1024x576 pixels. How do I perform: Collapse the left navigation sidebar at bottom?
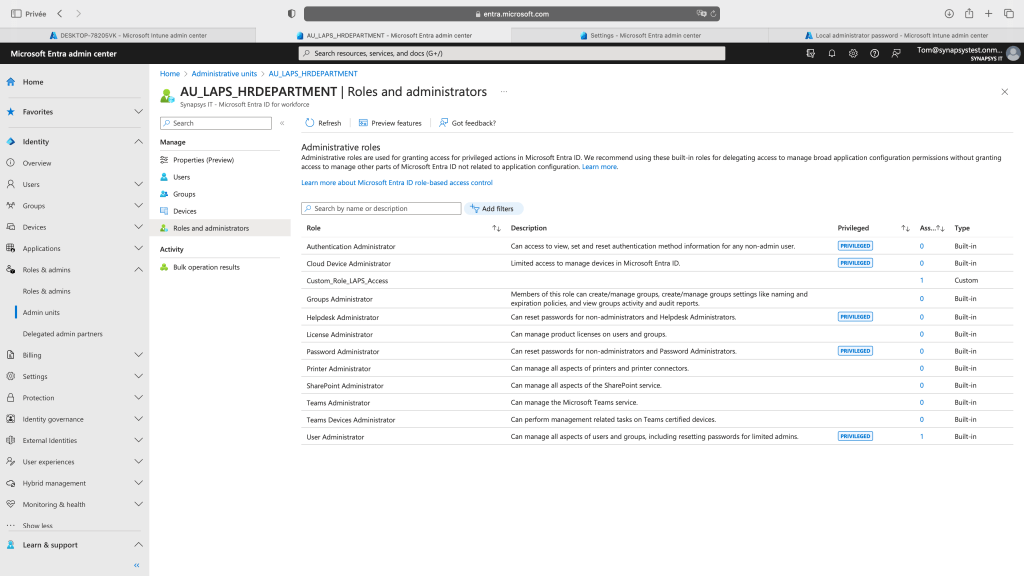click(137, 565)
